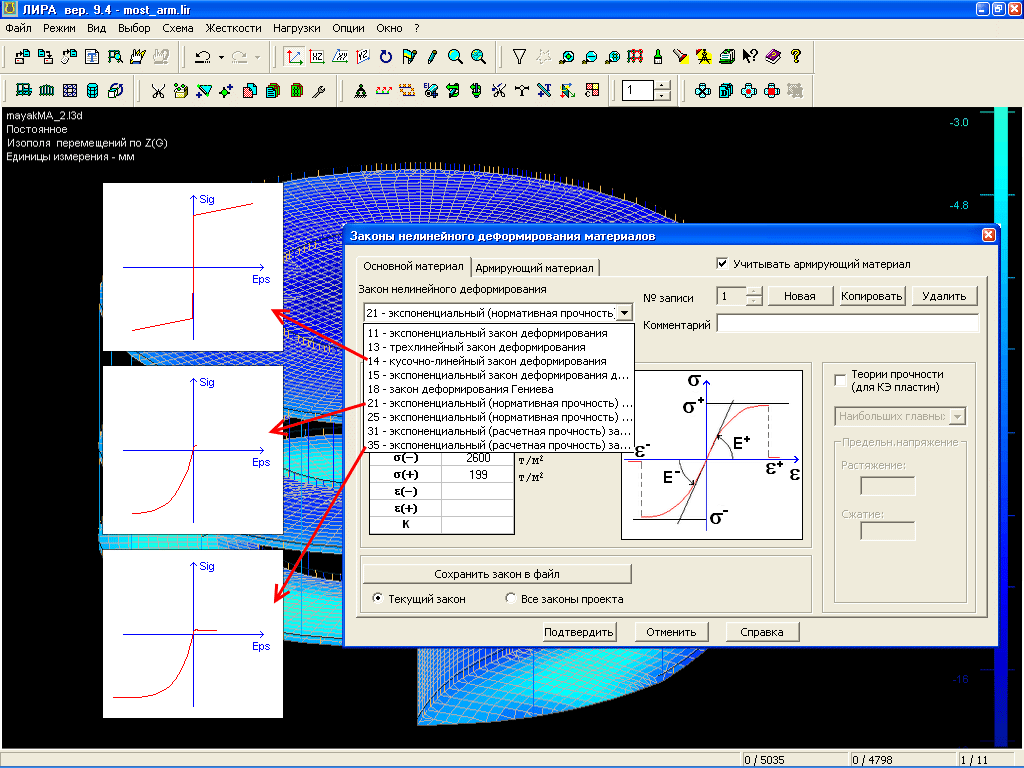Open the wrench settings tool
The image size is (1024, 768).
320,91
